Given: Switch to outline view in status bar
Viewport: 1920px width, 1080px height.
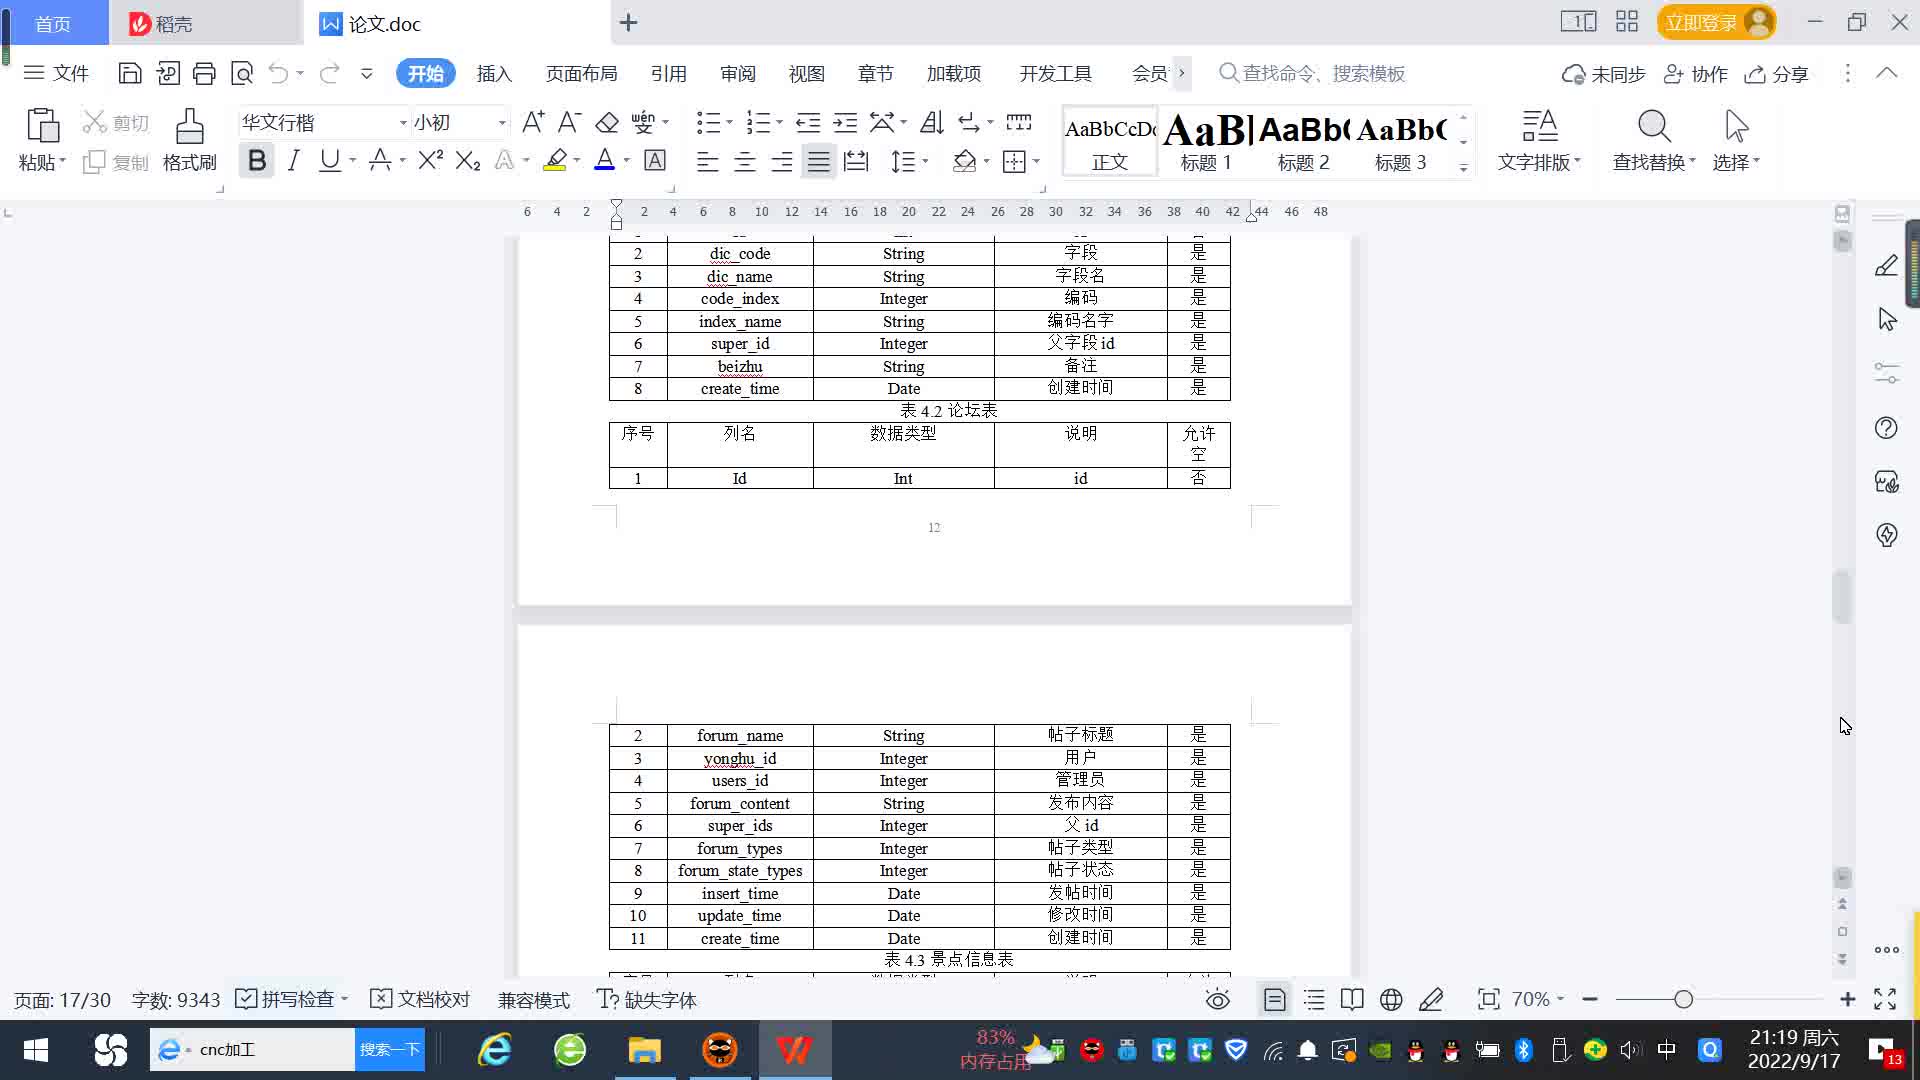Looking at the screenshot, I should [1314, 1000].
